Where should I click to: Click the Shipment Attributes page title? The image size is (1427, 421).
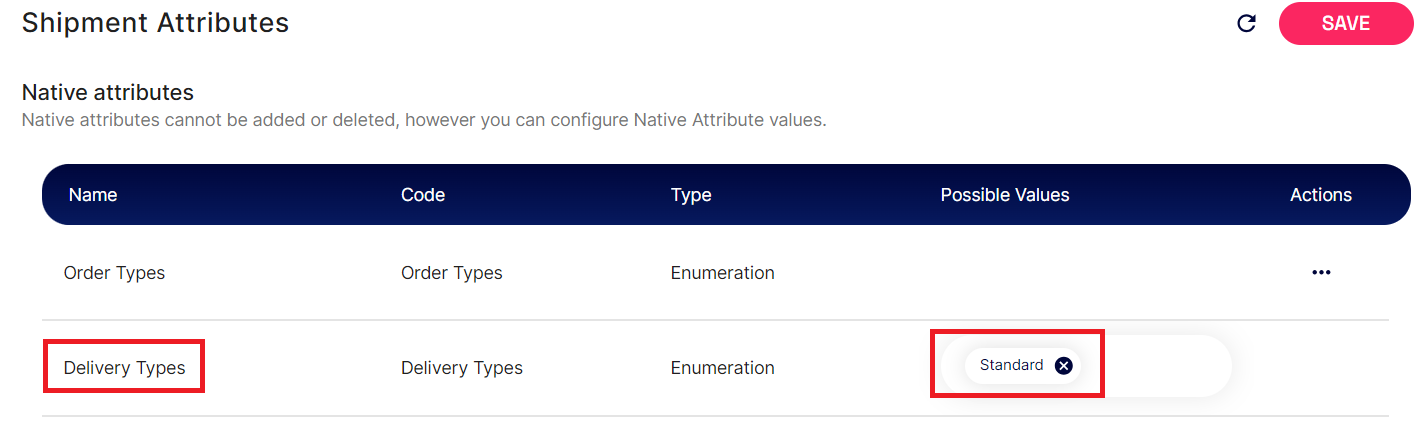(155, 22)
